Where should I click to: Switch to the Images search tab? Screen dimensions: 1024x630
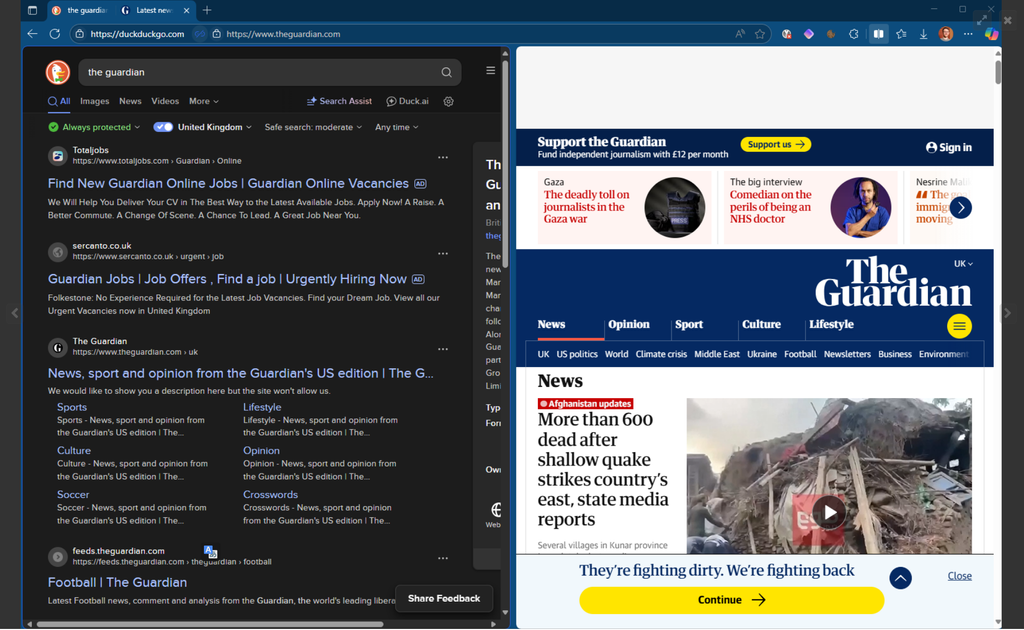(x=94, y=101)
